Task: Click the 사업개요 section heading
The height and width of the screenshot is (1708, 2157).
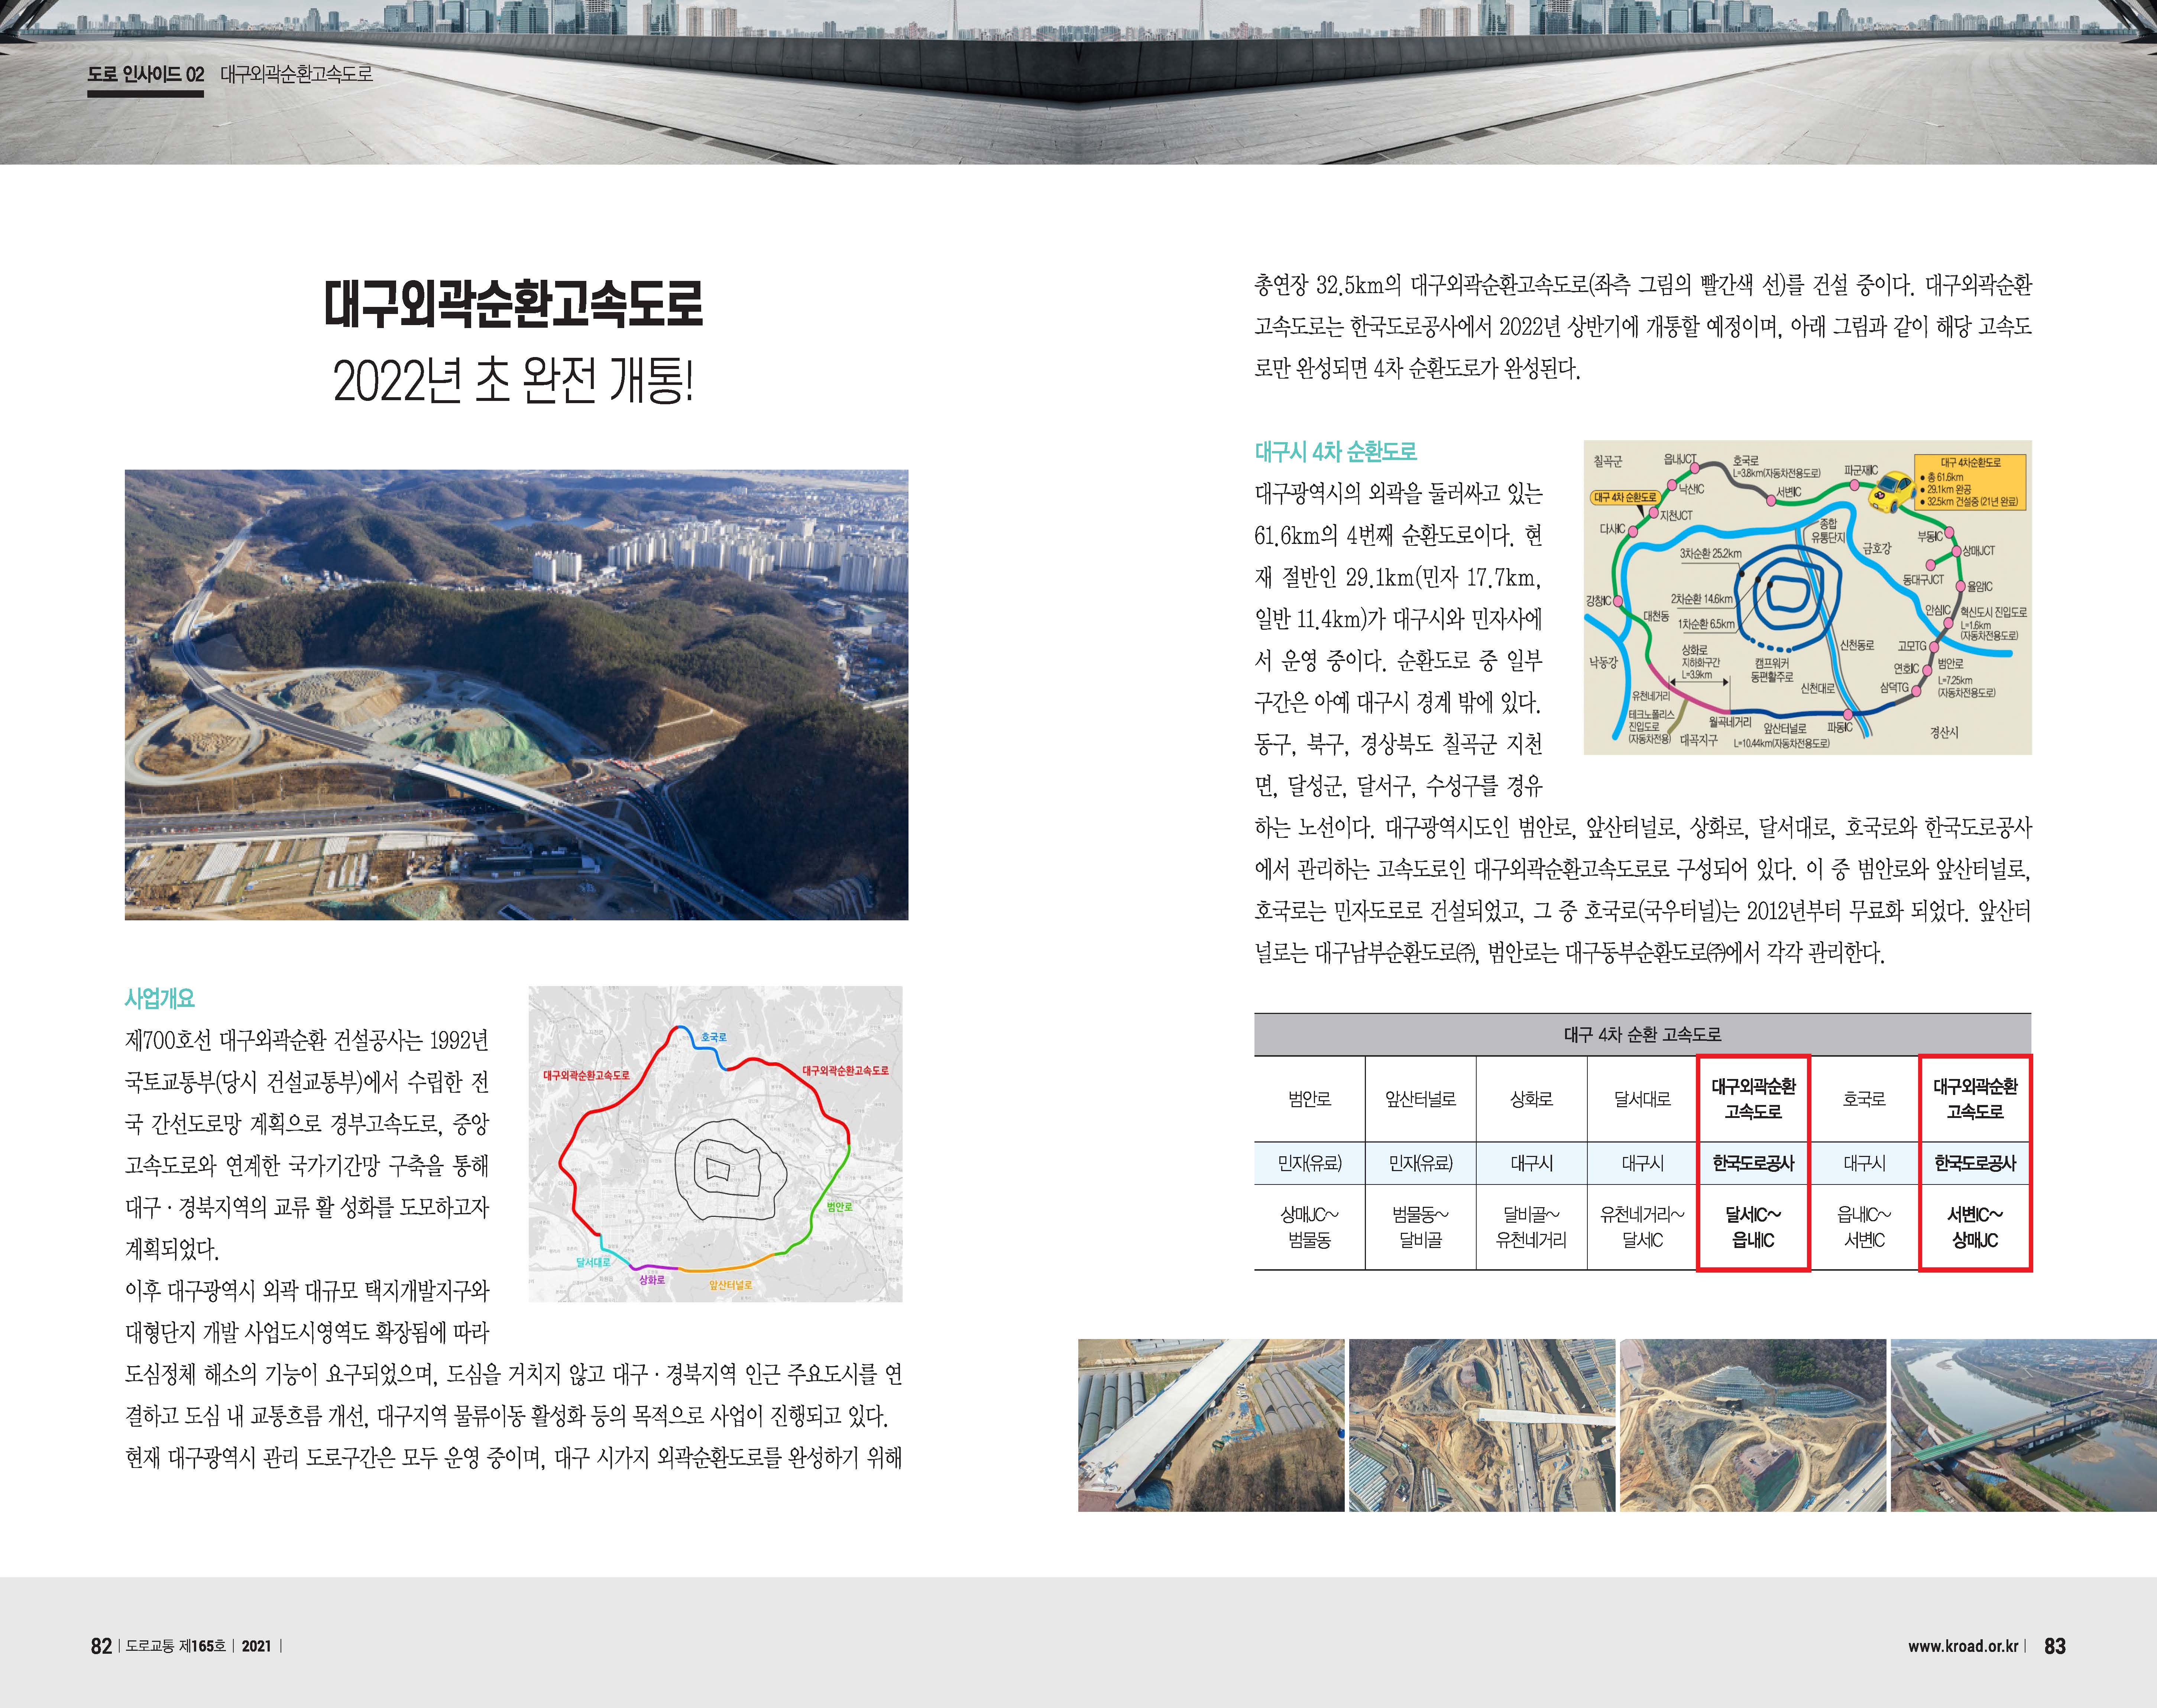Action: pyautogui.click(x=160, y=998)
